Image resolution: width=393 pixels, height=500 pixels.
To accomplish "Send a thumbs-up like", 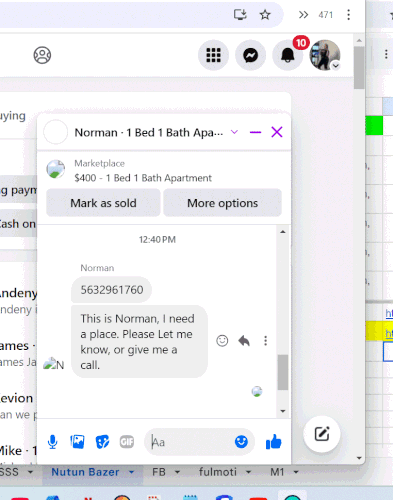I will (x=274, y=442).
